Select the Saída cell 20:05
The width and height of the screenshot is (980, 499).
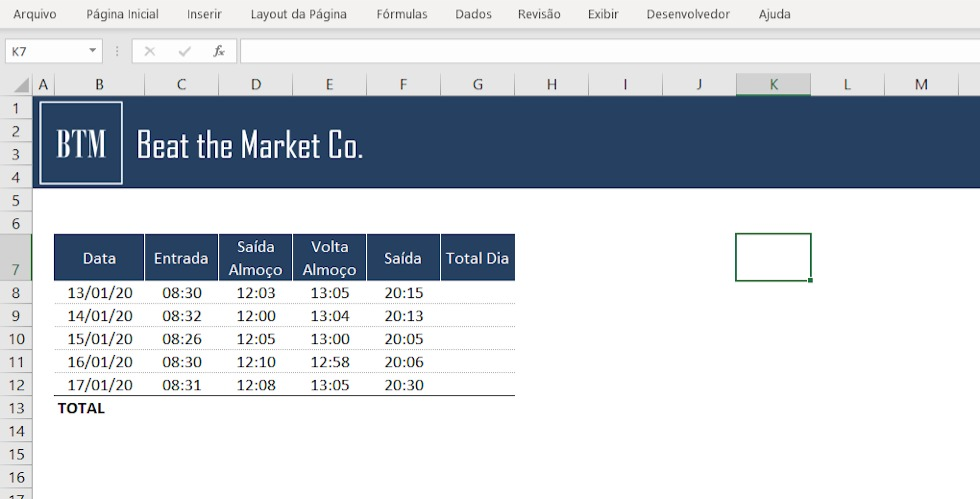click(403, 339)
